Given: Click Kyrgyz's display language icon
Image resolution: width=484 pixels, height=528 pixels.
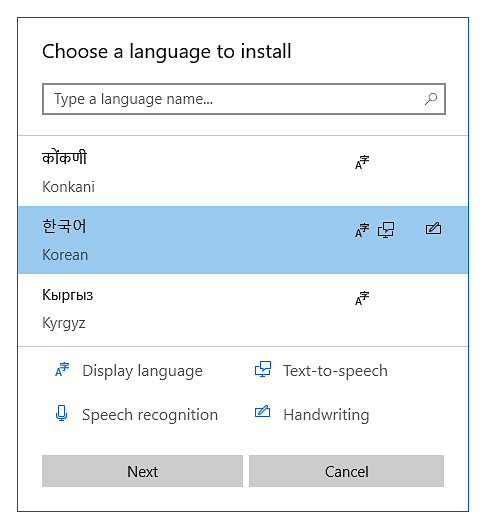Looking at the screenshot, I should pyautogui.click(x=362, y=298).
